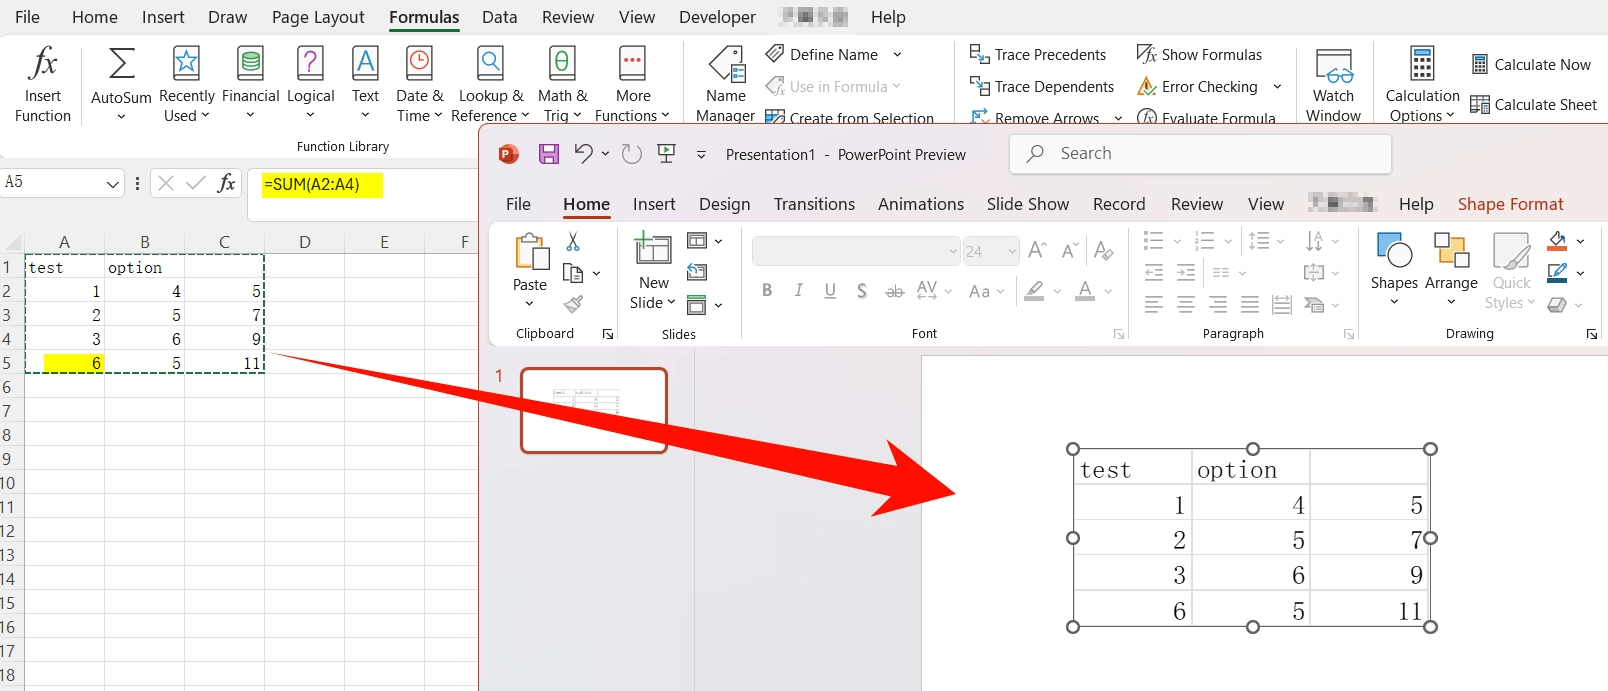Undo last action in PowerPoint

click(583, 154)
